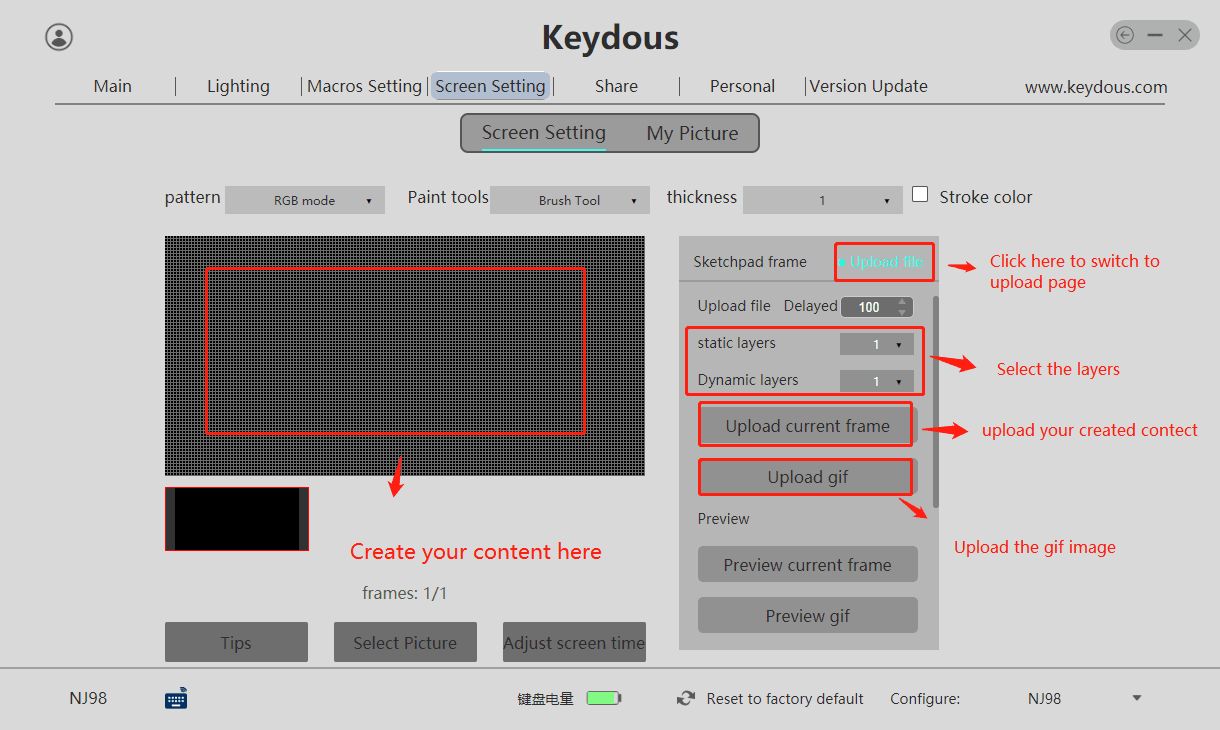Open the thickness dropdown
1220x730 pixels.
822,201
